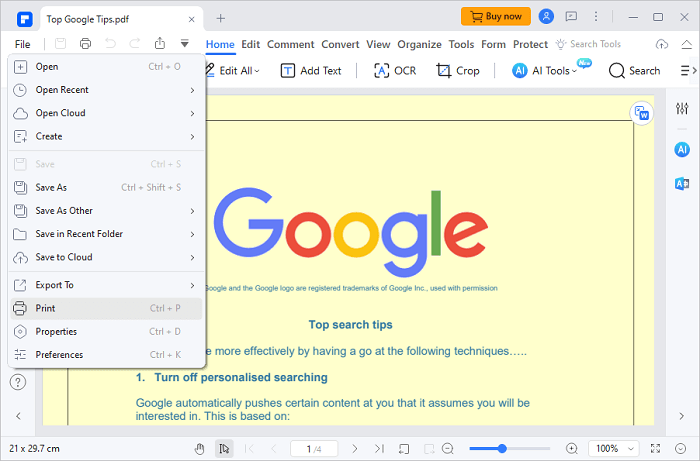The height and width of the screenshot is (461, 700).
Task: Click the page number input field
Action: point(314,449)
